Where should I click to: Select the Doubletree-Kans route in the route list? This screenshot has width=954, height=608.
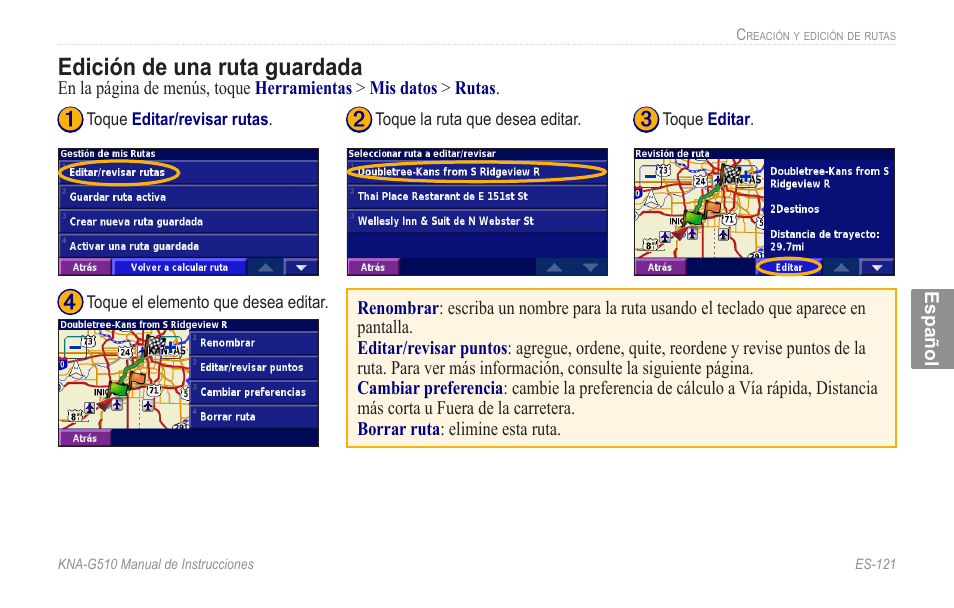tap(477, 172)
